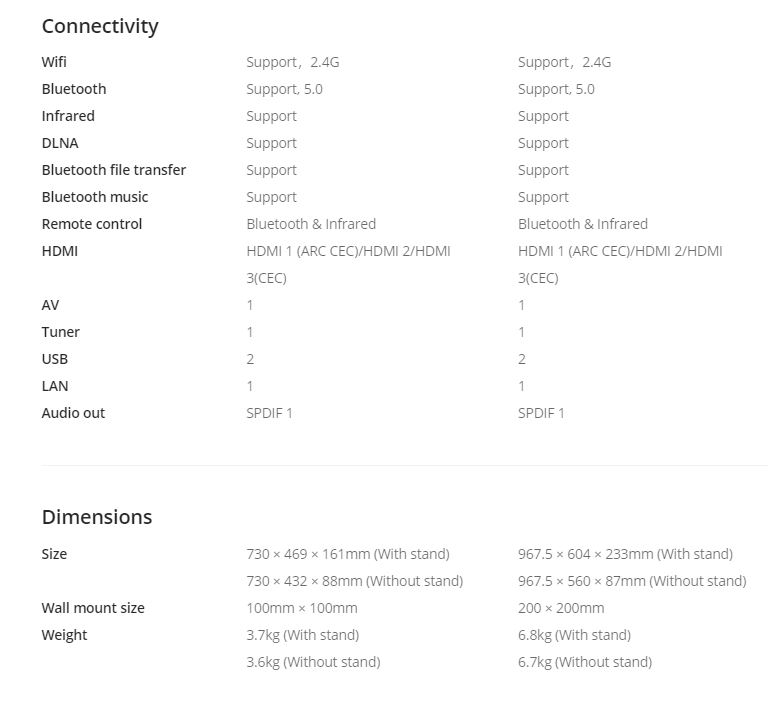Select the Wifi row label

click(x=54, y=62)
